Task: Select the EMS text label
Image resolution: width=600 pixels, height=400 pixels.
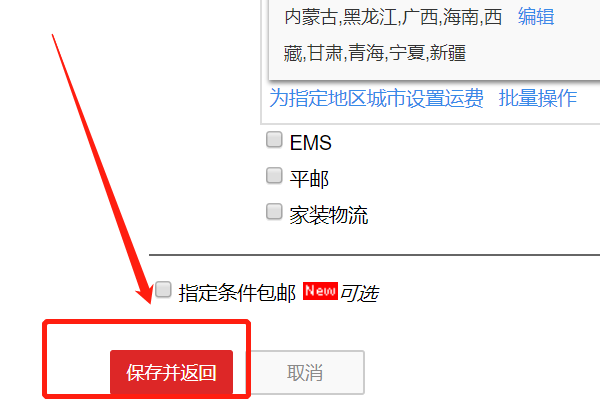Action: click(310, 143)
